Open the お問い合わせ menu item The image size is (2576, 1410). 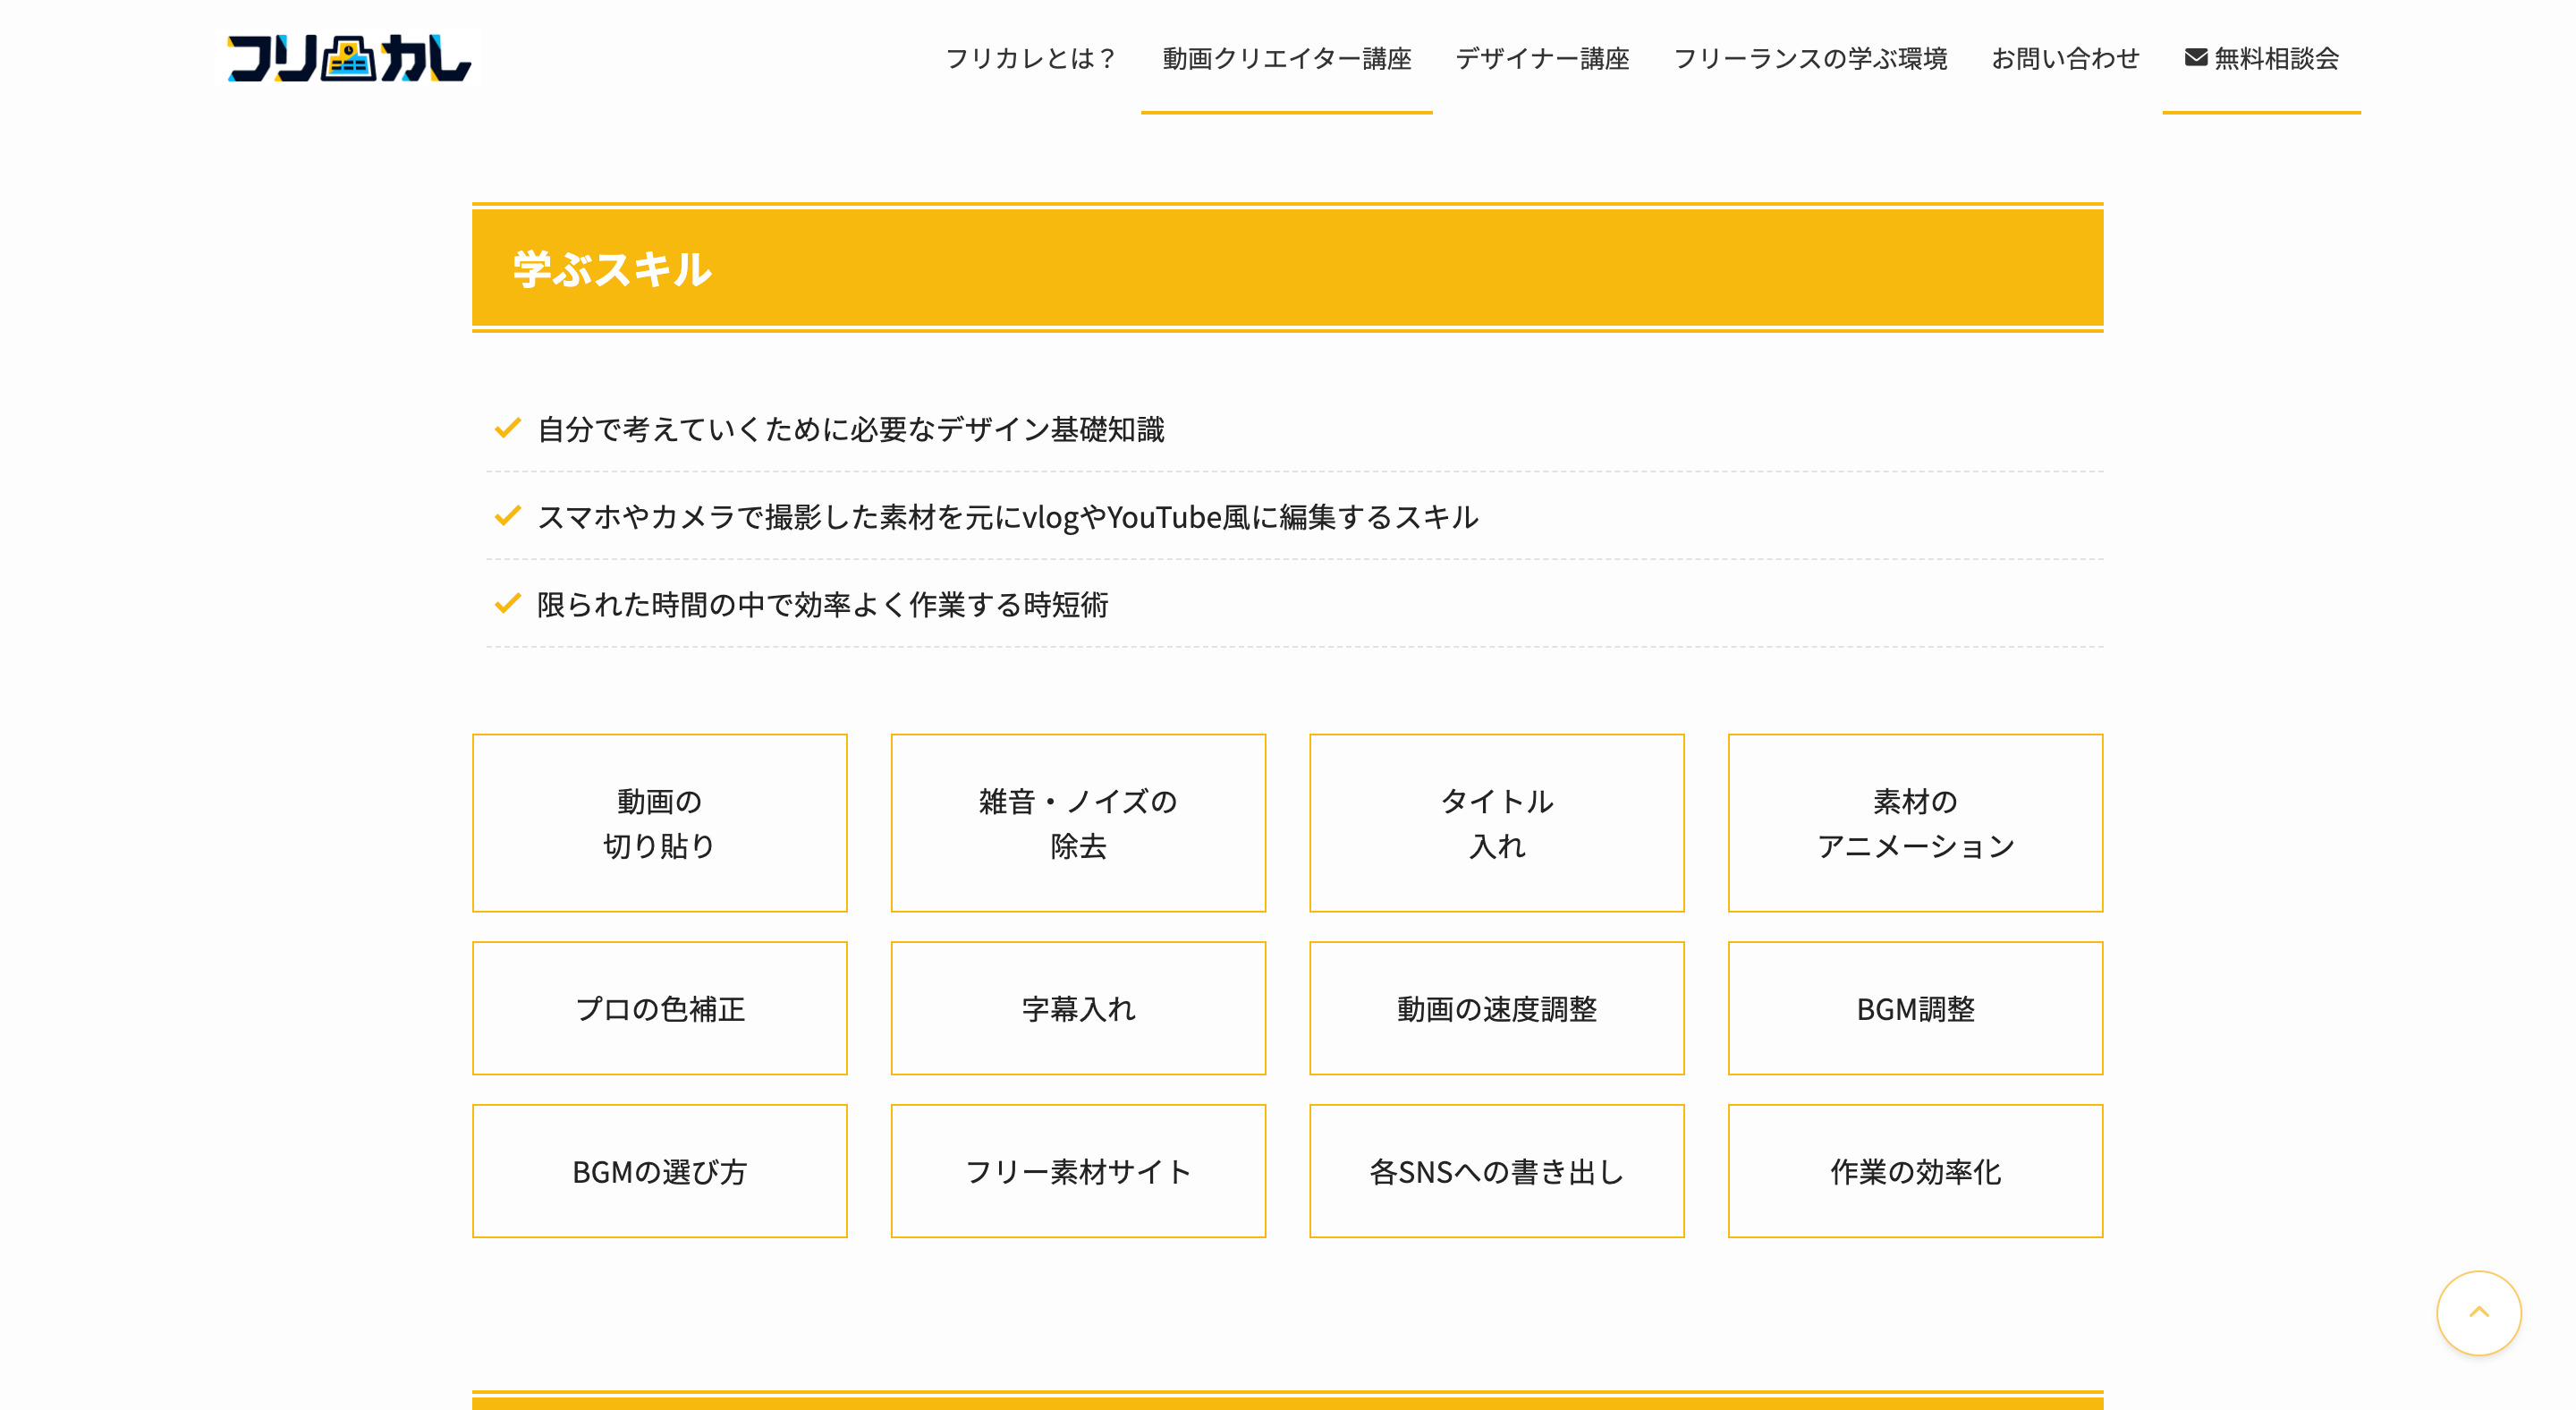pos(2065,58)
